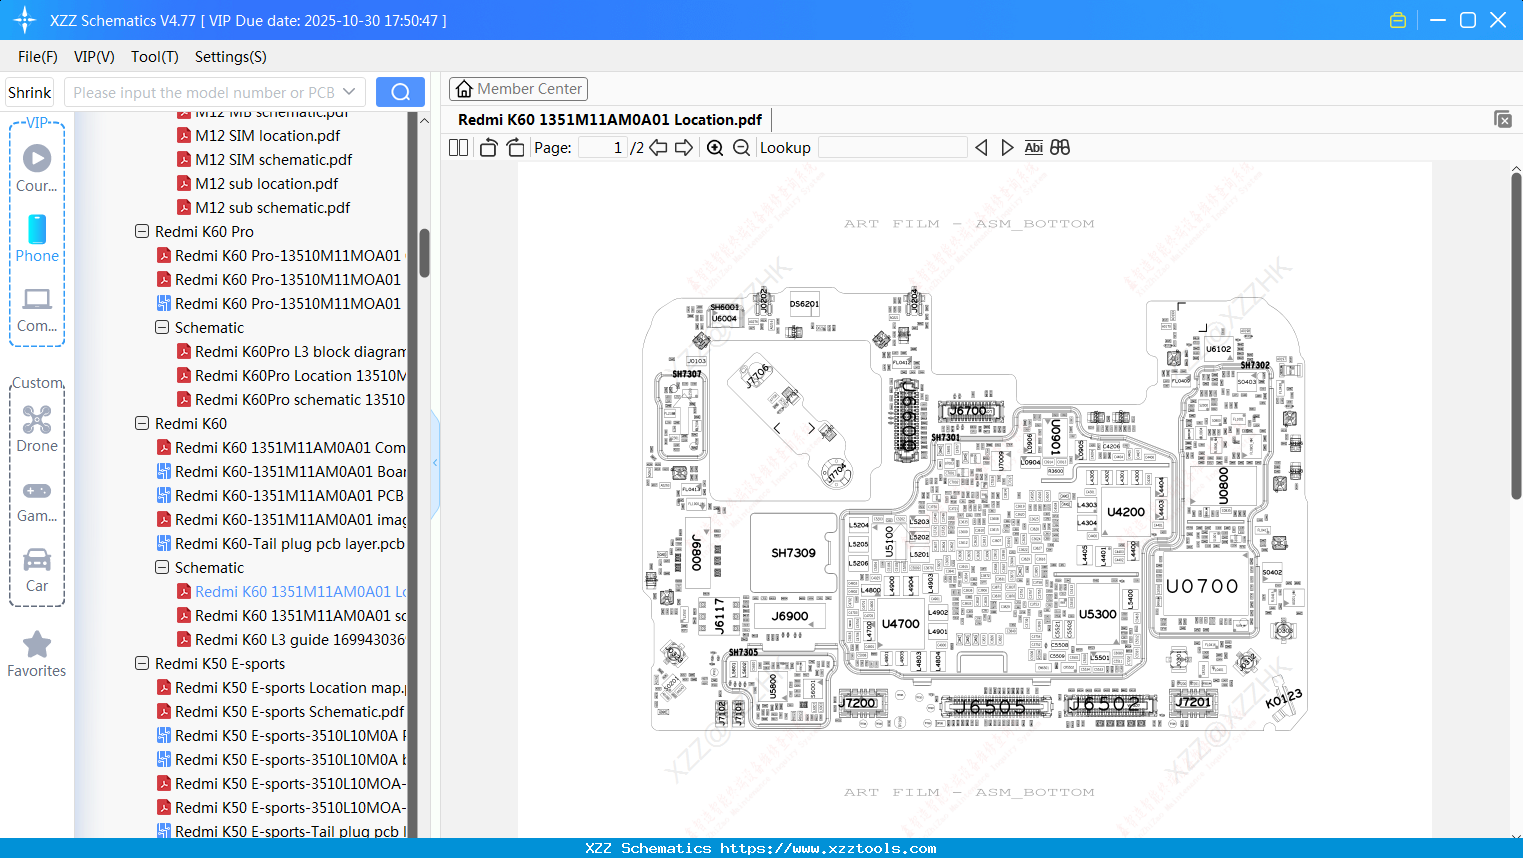Open the Phone diagrams section
This screenshot has width=1523, height=858.
click(x=37, y=240)
